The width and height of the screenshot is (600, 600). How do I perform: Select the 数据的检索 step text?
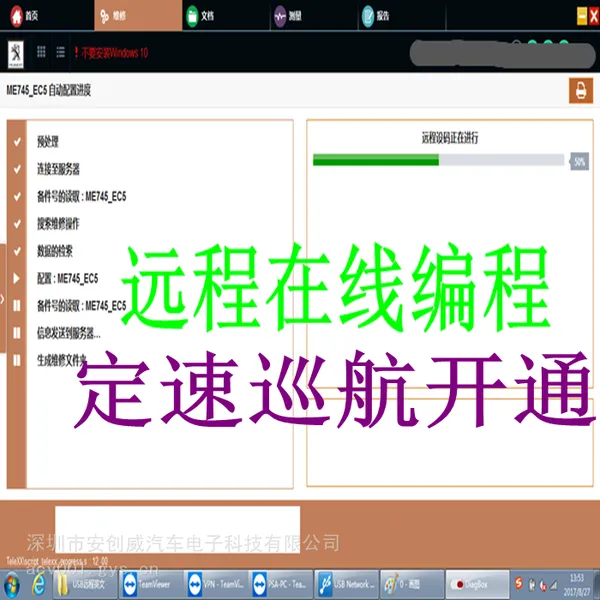point(55,251)
